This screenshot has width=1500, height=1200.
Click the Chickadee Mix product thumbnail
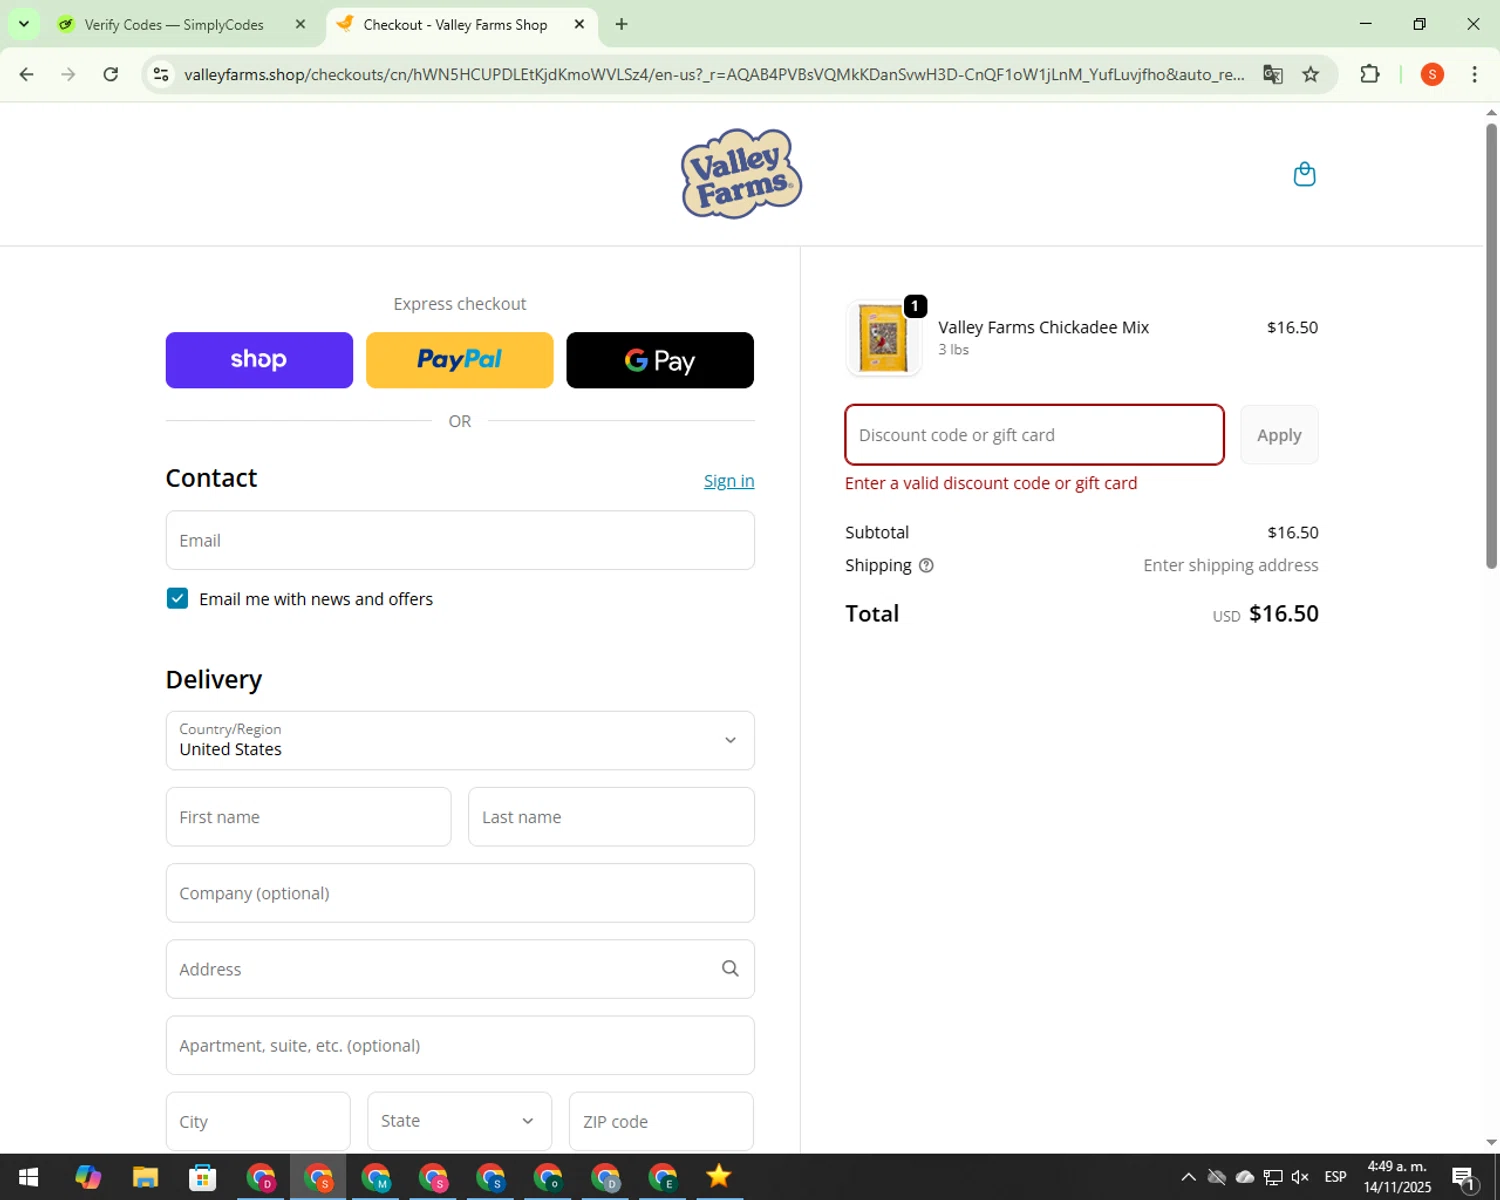[x=883, y=338]
